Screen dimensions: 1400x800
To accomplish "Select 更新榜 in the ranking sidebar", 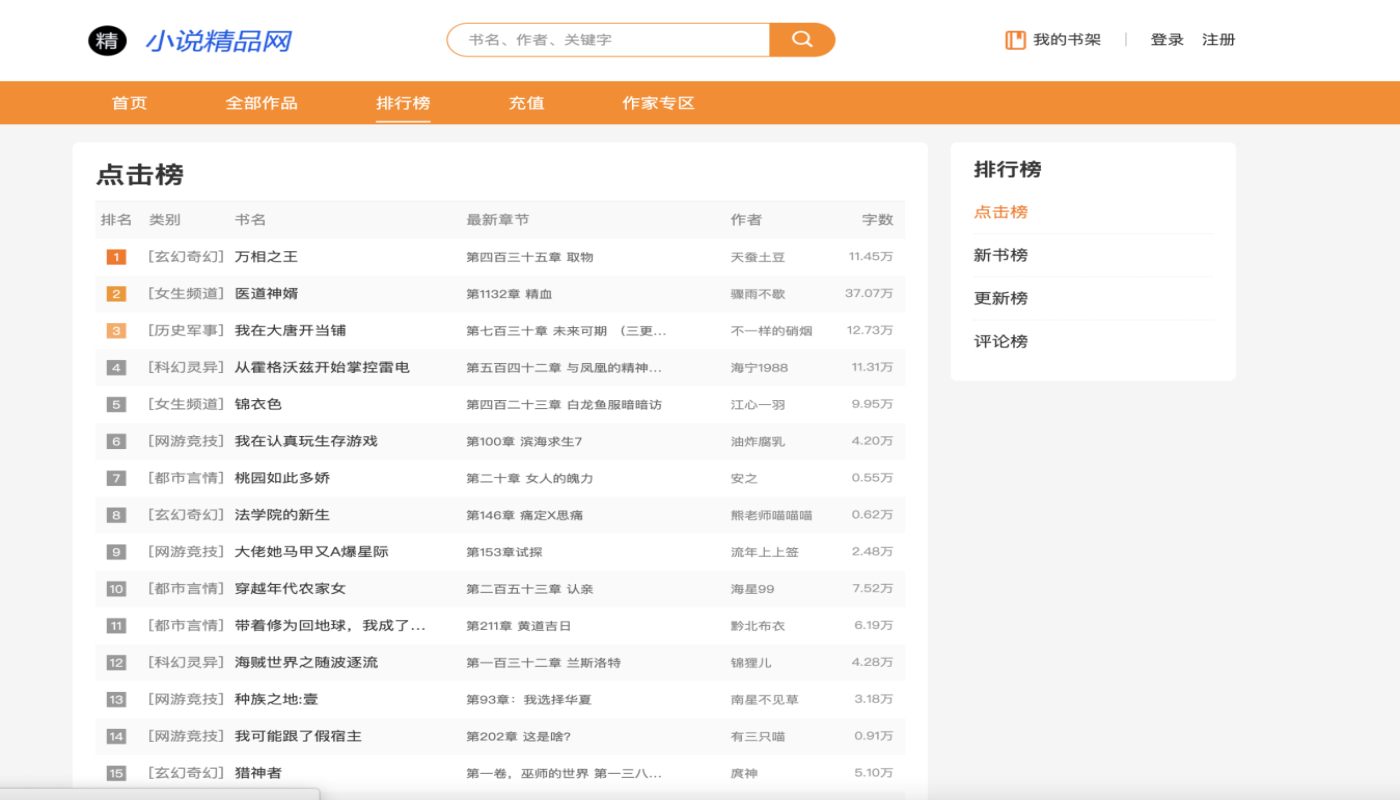I will click(x=1001, y=298).
